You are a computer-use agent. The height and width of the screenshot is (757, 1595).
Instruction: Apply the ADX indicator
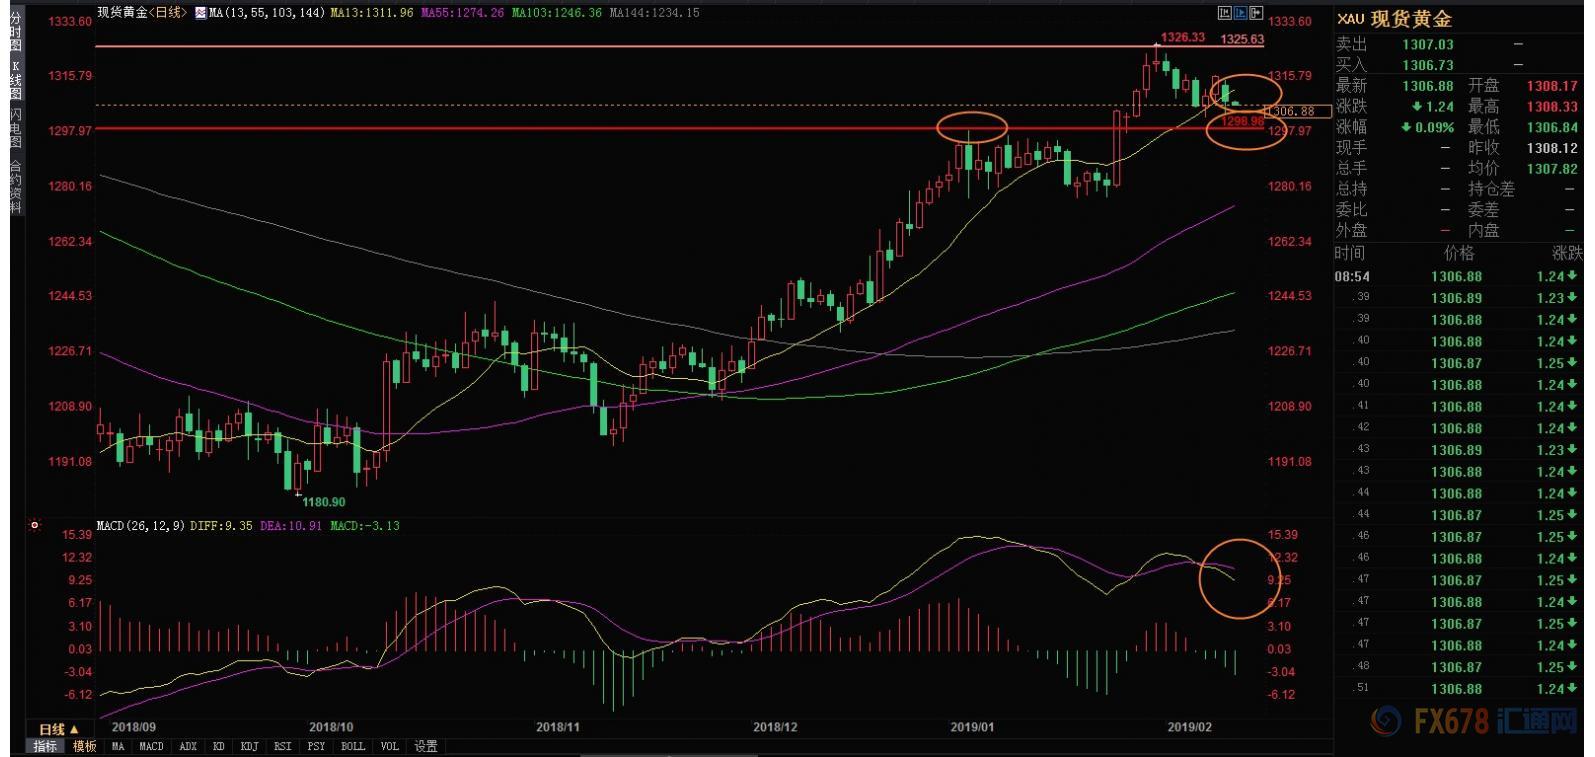(x=188, y=747)
